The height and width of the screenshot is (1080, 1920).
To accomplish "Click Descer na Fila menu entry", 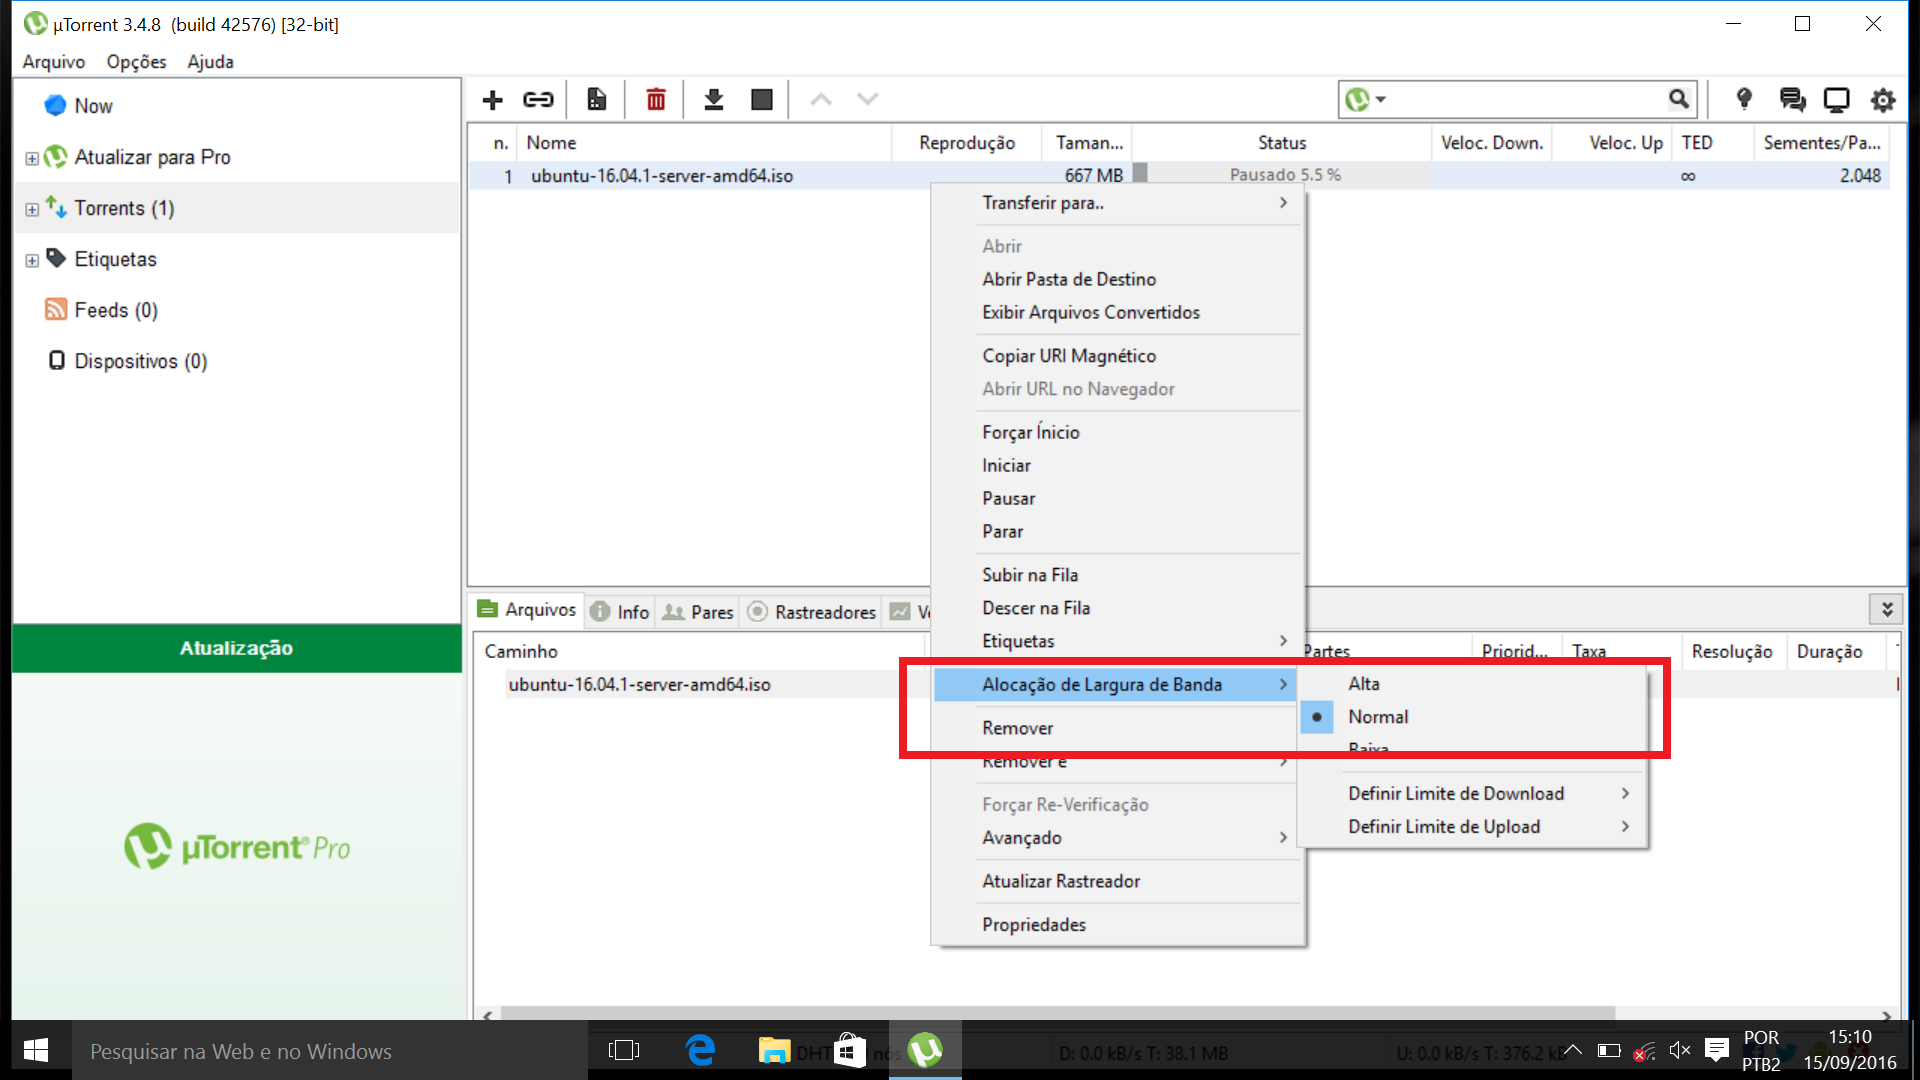I will pyautogui.click(x=1117, y=608).
